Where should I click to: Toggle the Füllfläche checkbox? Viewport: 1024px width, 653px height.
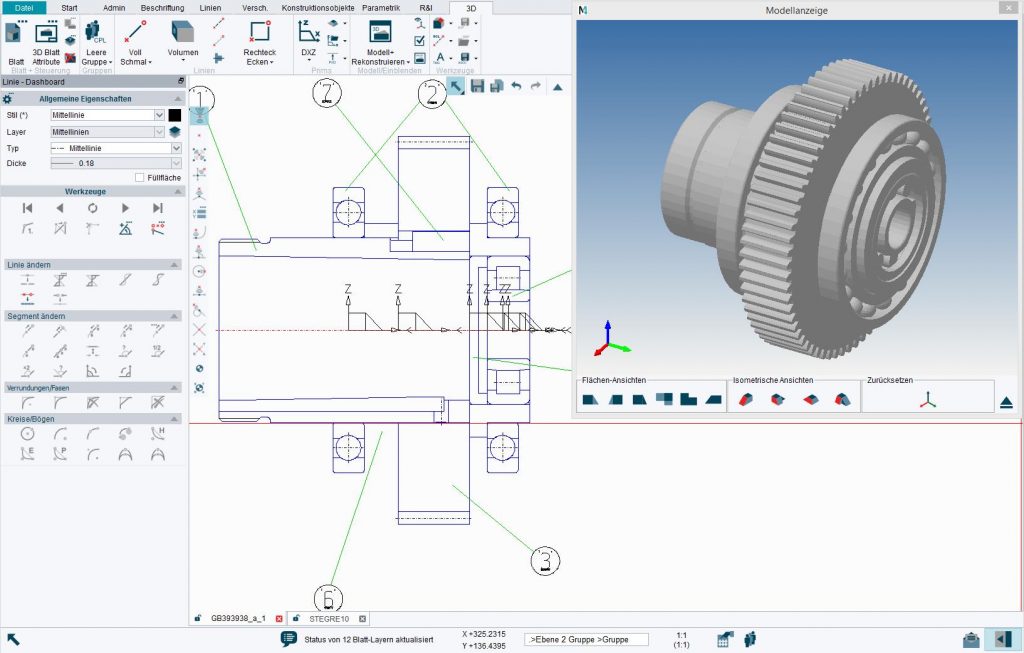140,177
